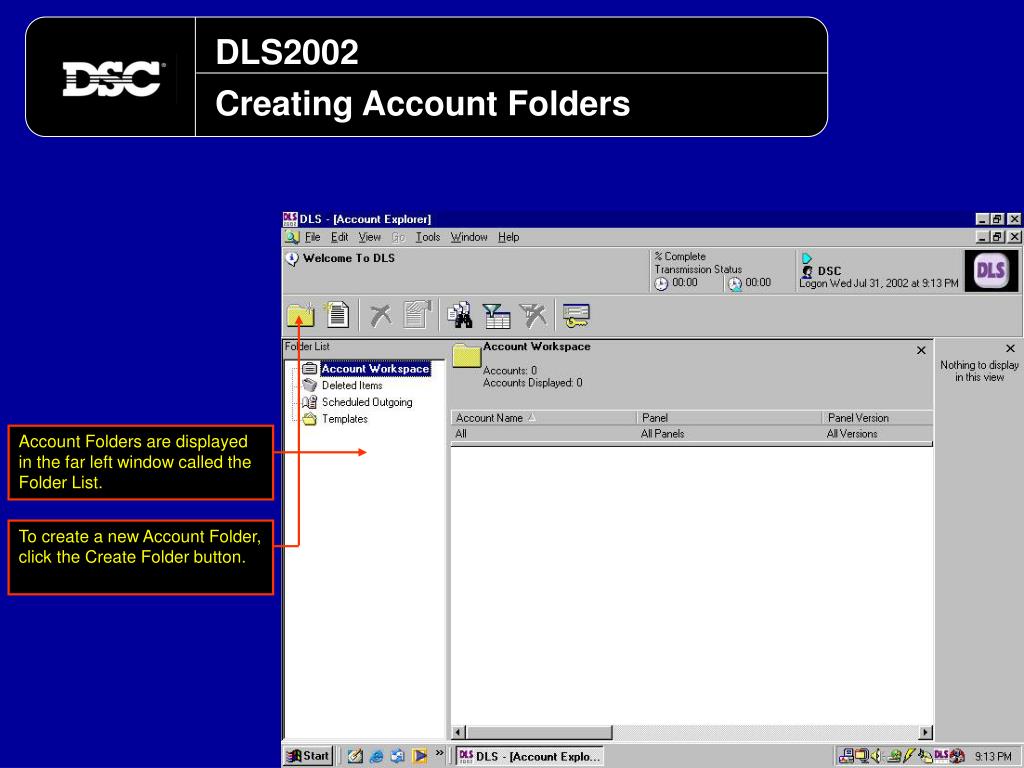
Task: Select the Templates folder
Action: tap(344, 419)
